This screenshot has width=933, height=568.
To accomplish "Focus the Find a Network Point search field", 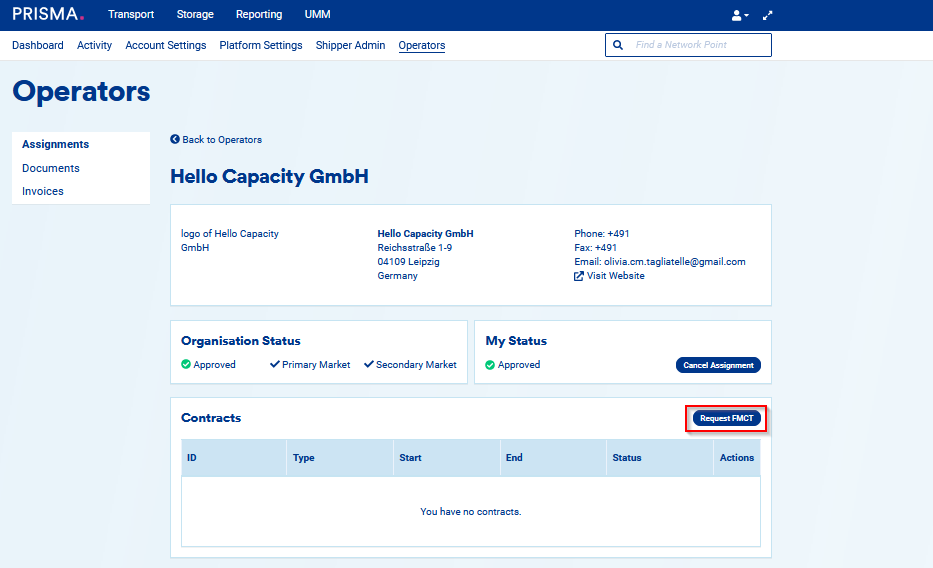I will click(688, 45).
